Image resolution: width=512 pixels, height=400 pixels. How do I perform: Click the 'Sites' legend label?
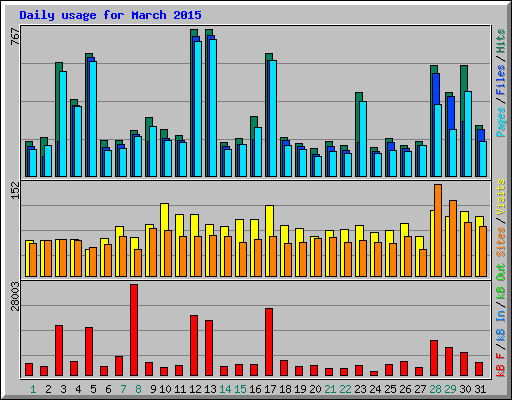click(x=500, y=242)
